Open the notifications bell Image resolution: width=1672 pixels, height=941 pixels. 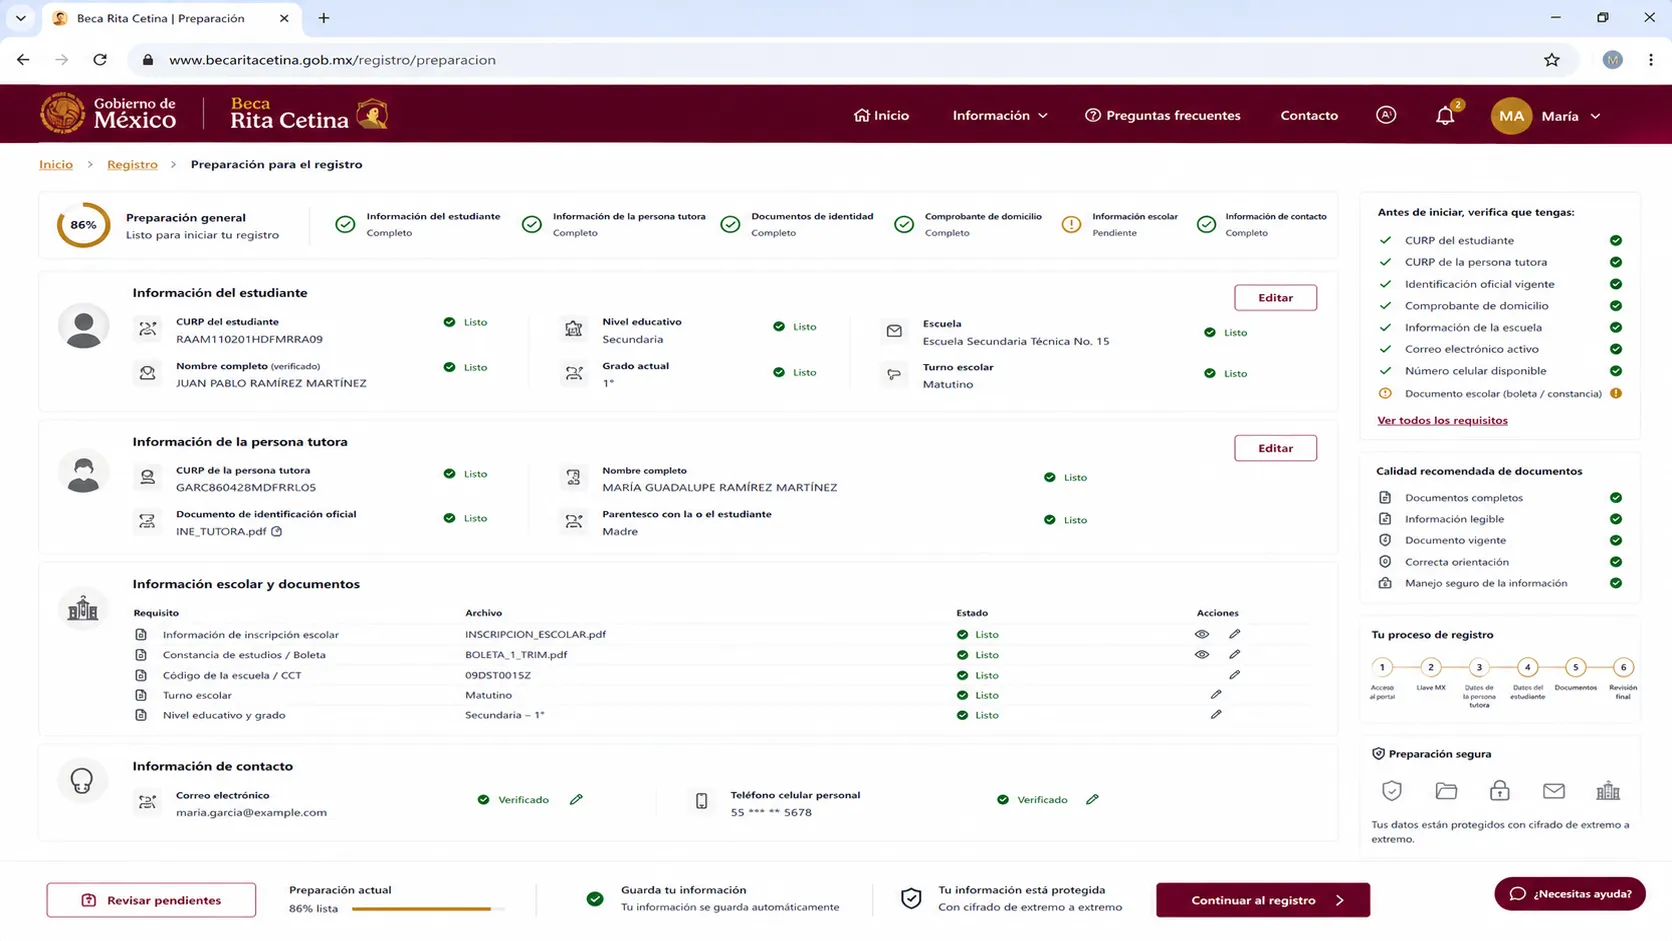(x=1445, y=116)
